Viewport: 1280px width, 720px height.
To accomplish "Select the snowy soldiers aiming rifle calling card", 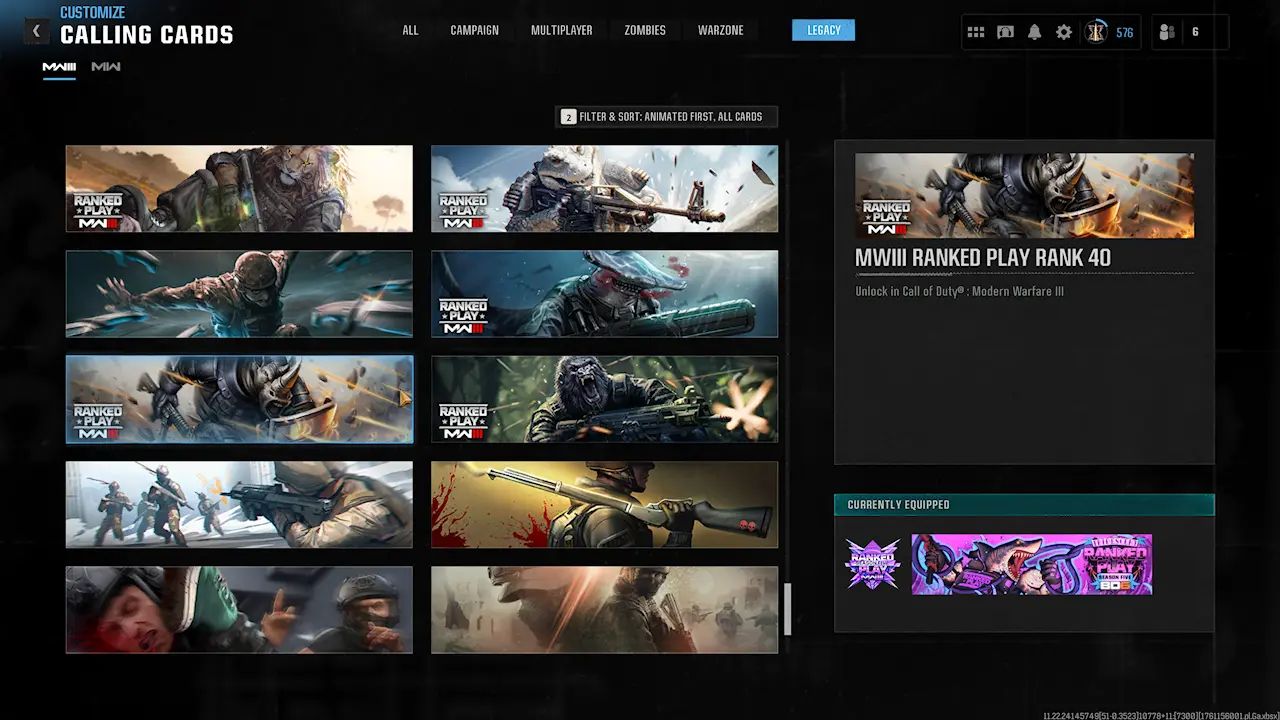I will pyautogui.click(x=239, y=505).
